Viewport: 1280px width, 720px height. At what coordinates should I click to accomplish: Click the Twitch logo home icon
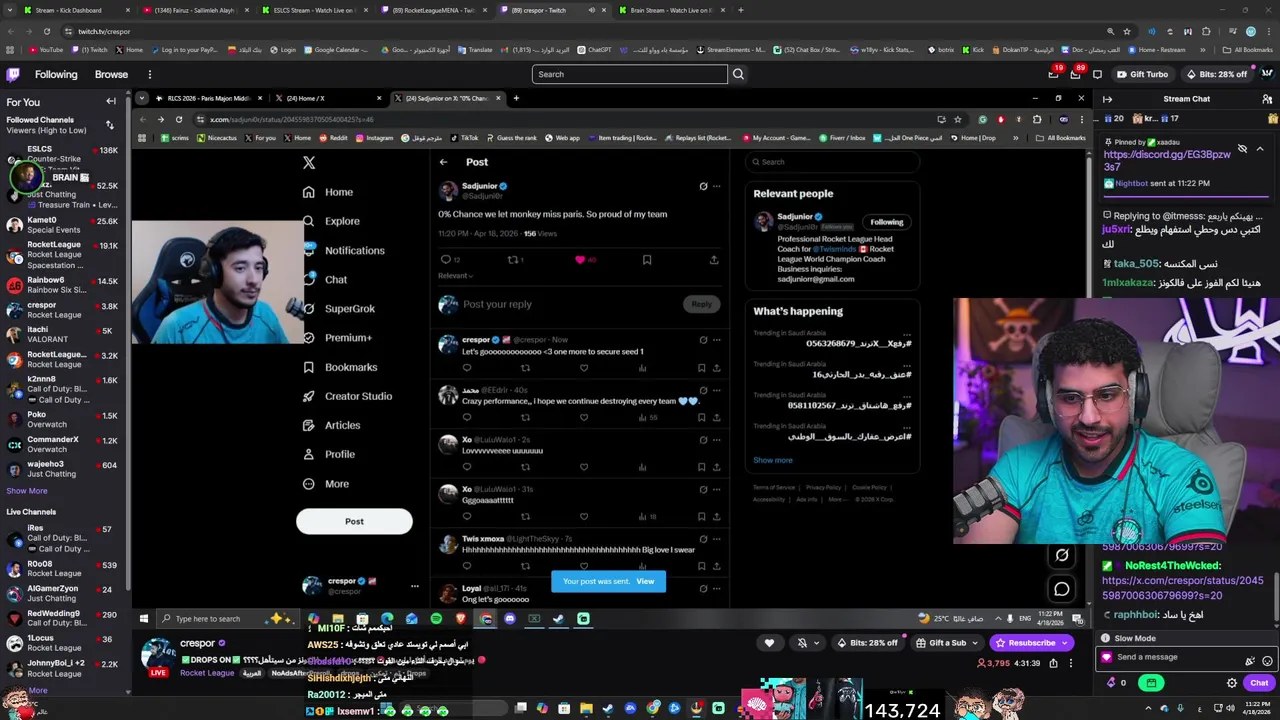13,74
